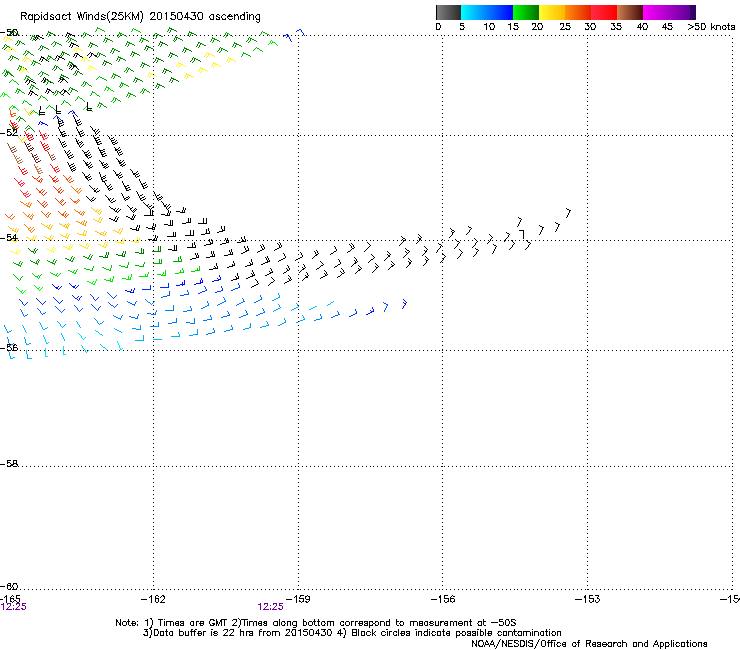Image resolution: width=740 pixels, height=650 pixels.
Task: Click the latitude label '-56'
Action: 9,347
